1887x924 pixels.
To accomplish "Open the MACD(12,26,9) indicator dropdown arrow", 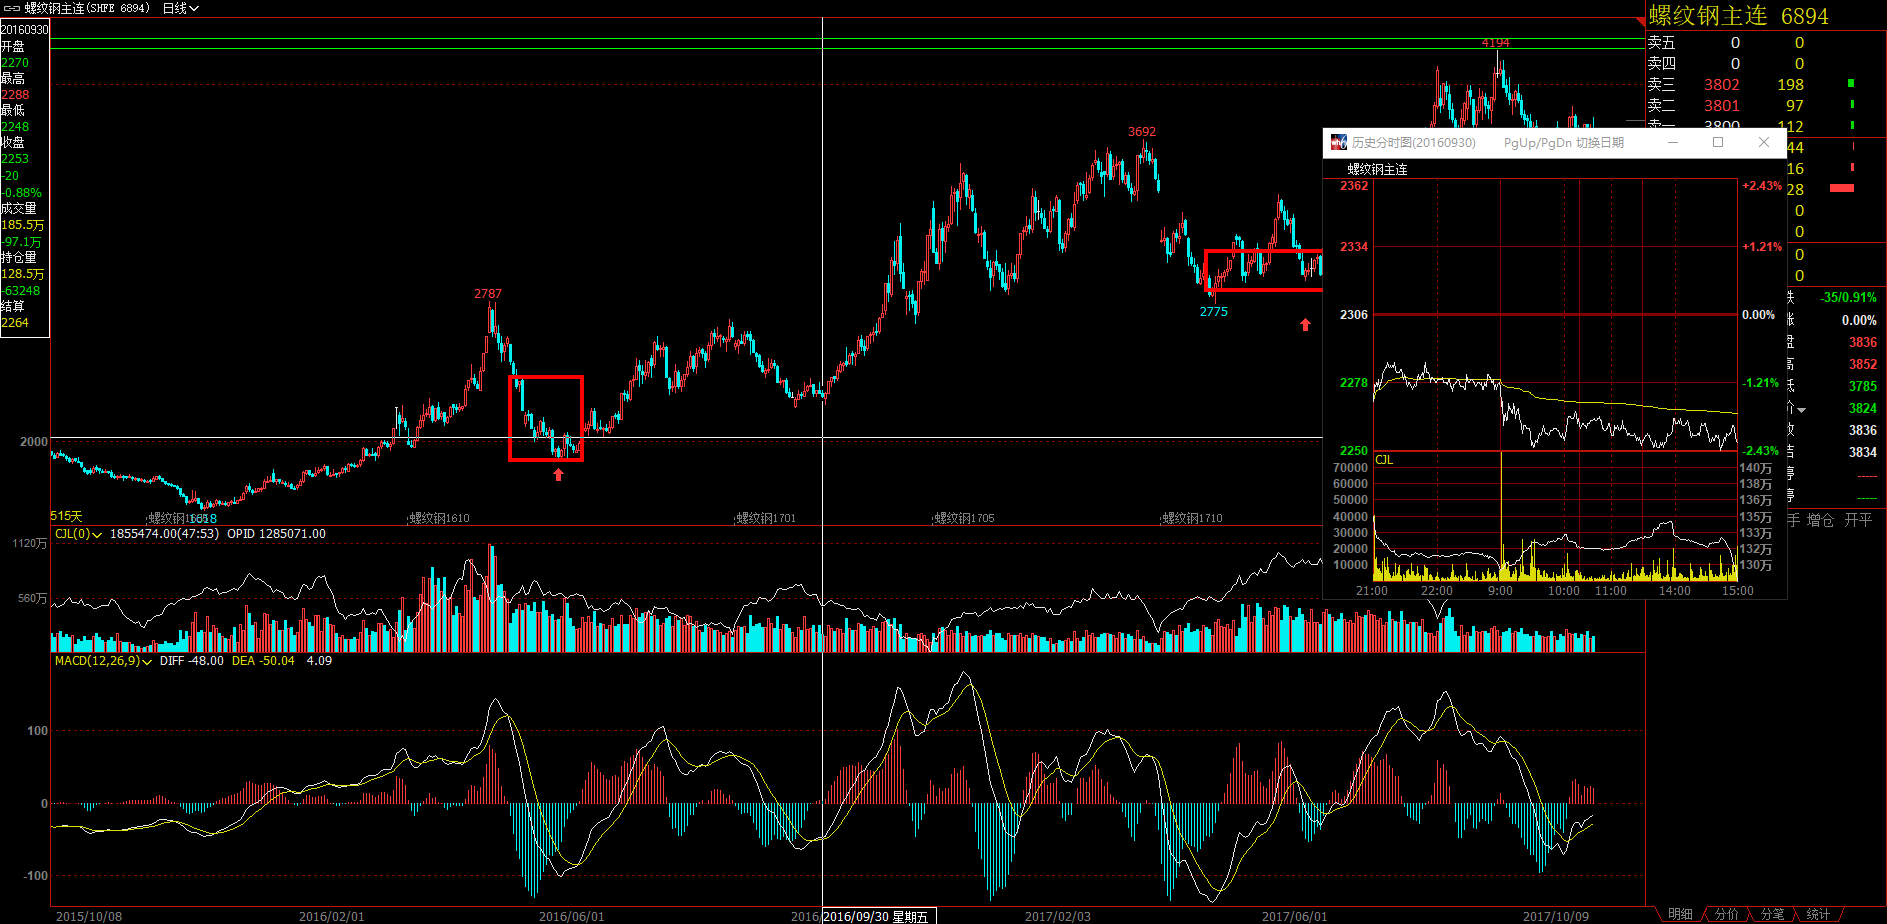I will [148, 662].
